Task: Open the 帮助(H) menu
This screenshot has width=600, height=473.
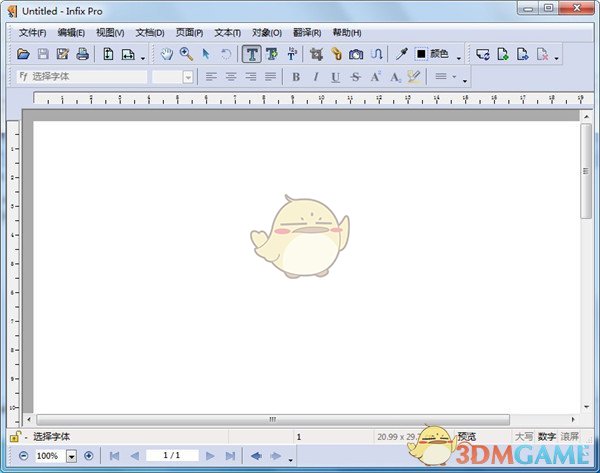Action: [x=347, y=33]
